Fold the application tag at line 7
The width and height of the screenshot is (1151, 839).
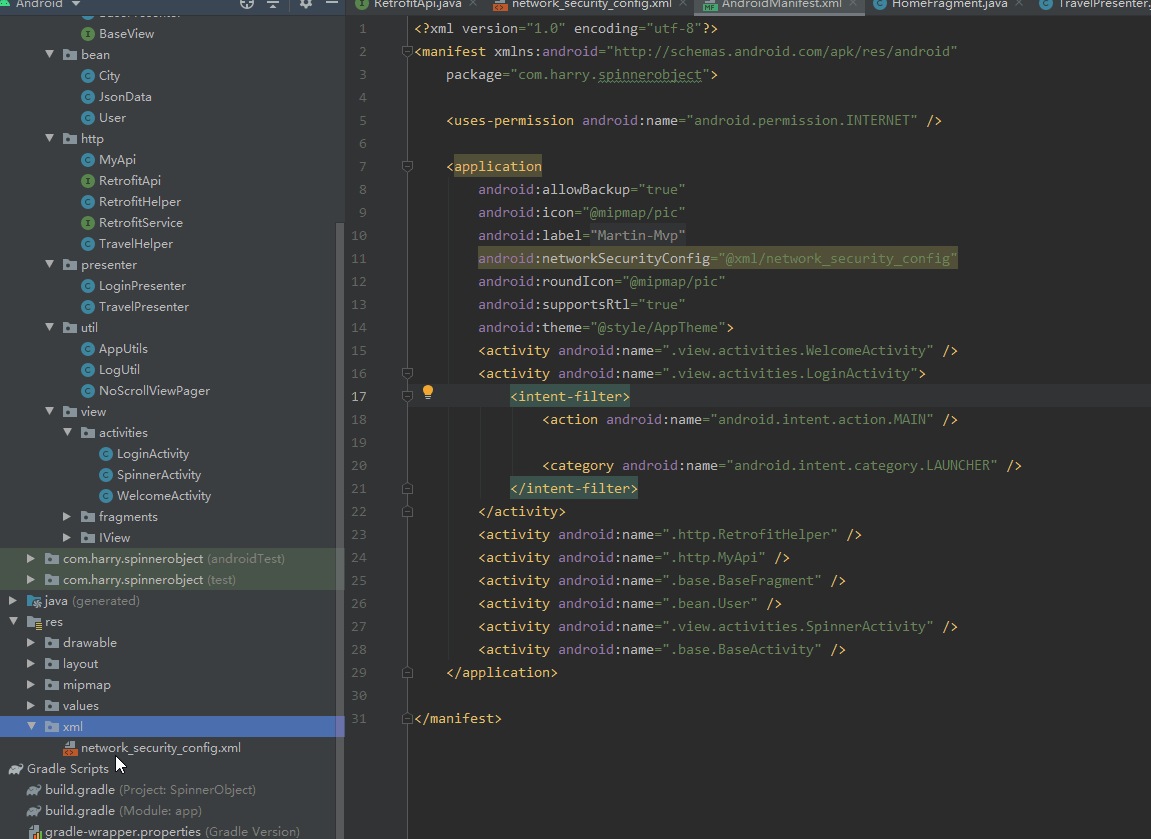[407, 167]
